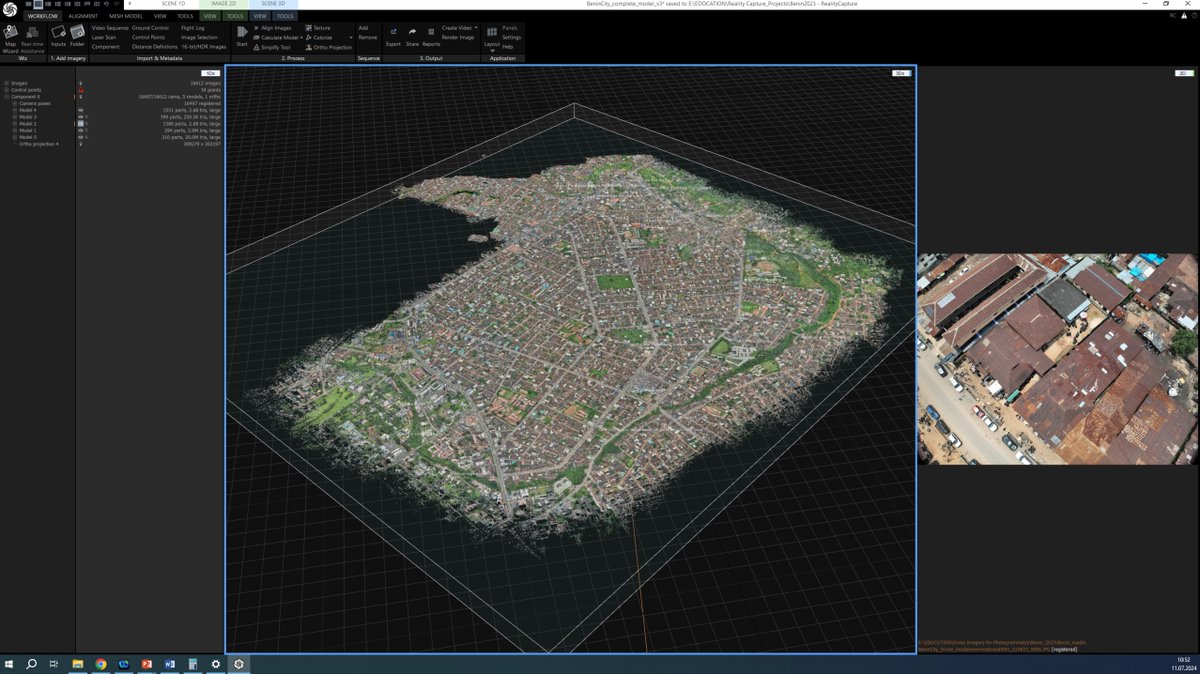Viewport: 1200px width, 674px height.
Task: Expand the Images tree node
Action: coord(6,83)
